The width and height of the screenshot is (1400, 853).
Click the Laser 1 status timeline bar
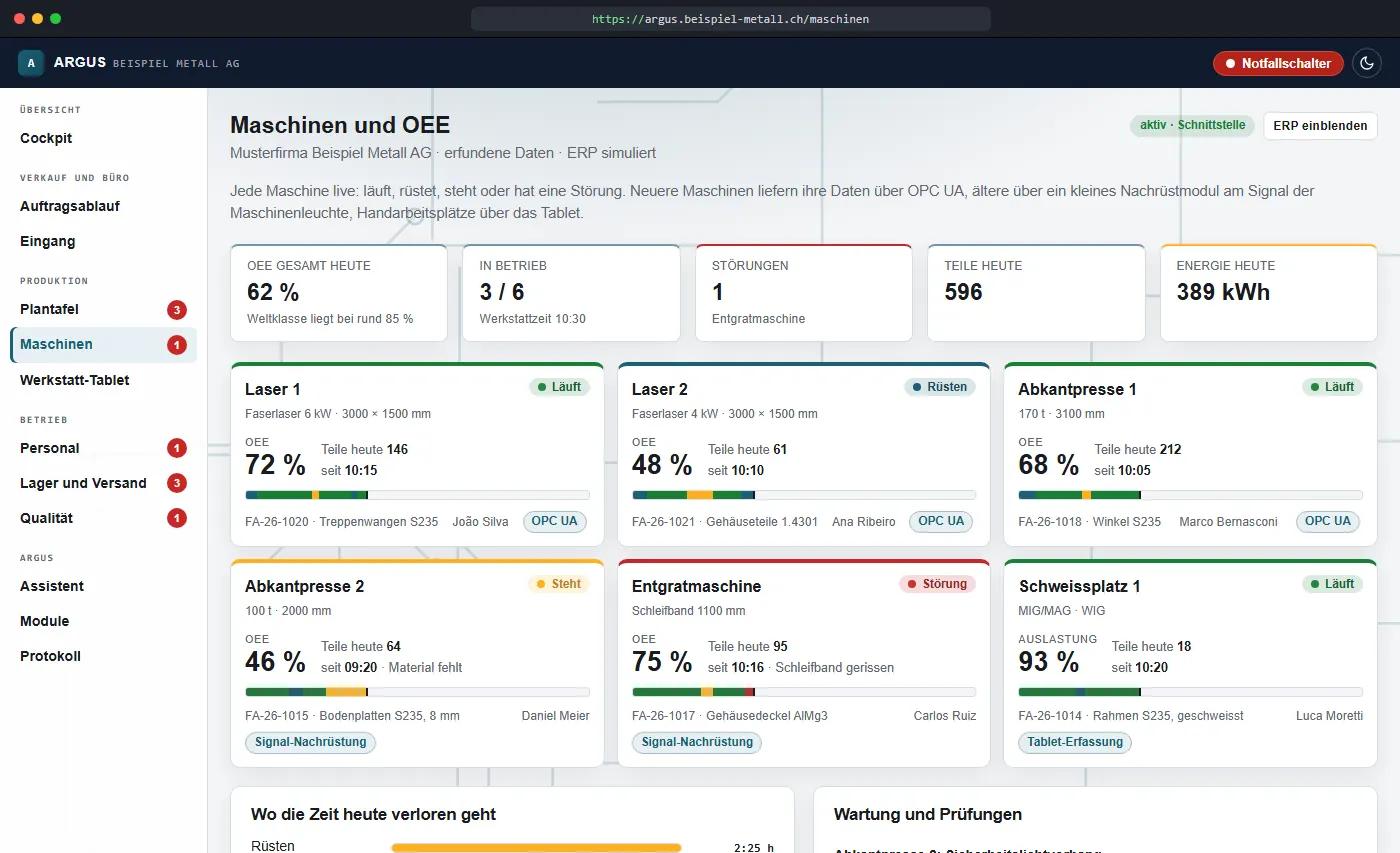pos(417,495)
